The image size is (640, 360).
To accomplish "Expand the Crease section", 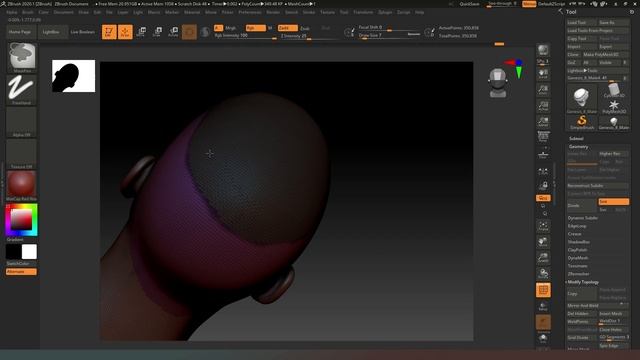I will pyautogui.click(x=574, y=234).
